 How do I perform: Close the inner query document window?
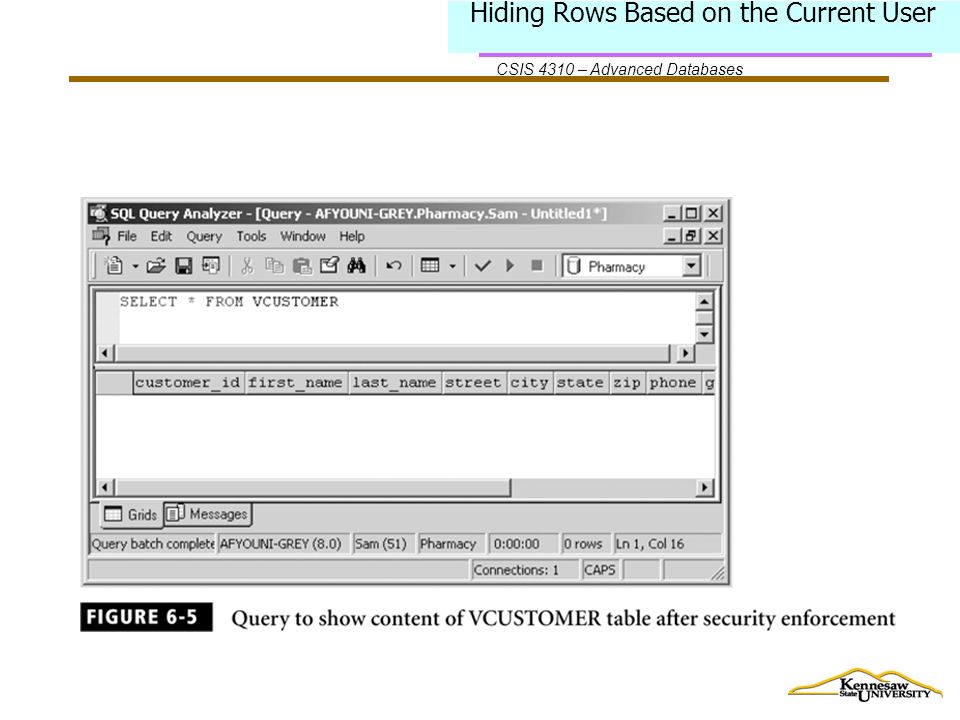click(x=713, y=236)
